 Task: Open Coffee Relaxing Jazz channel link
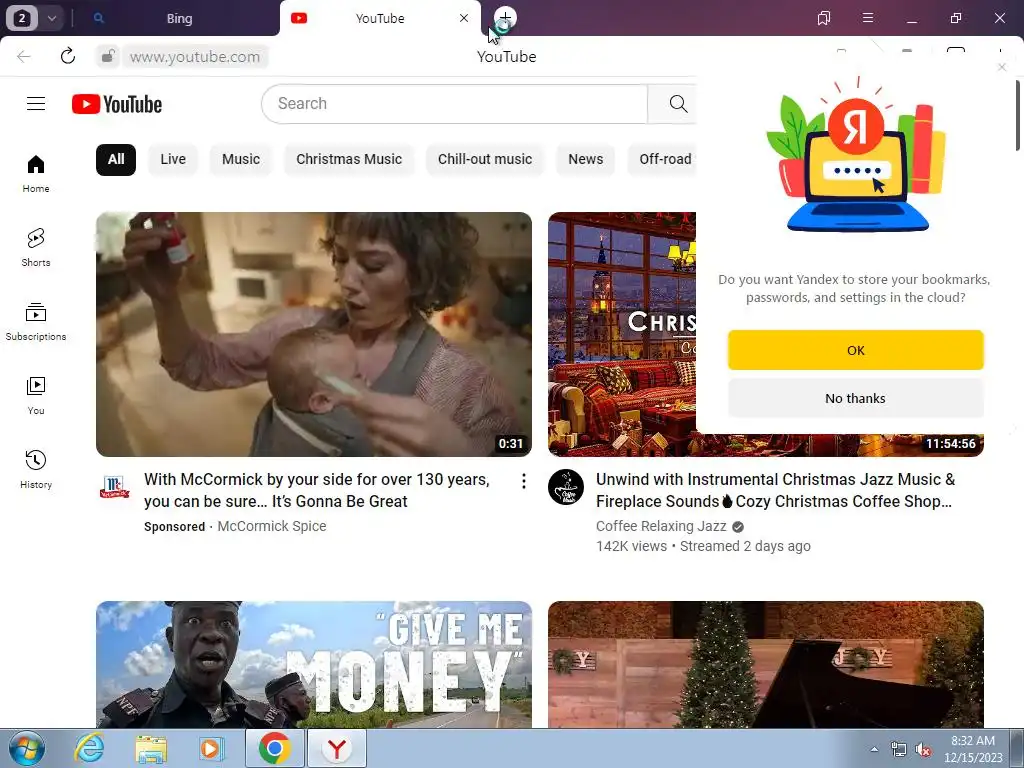coord(661,526)
